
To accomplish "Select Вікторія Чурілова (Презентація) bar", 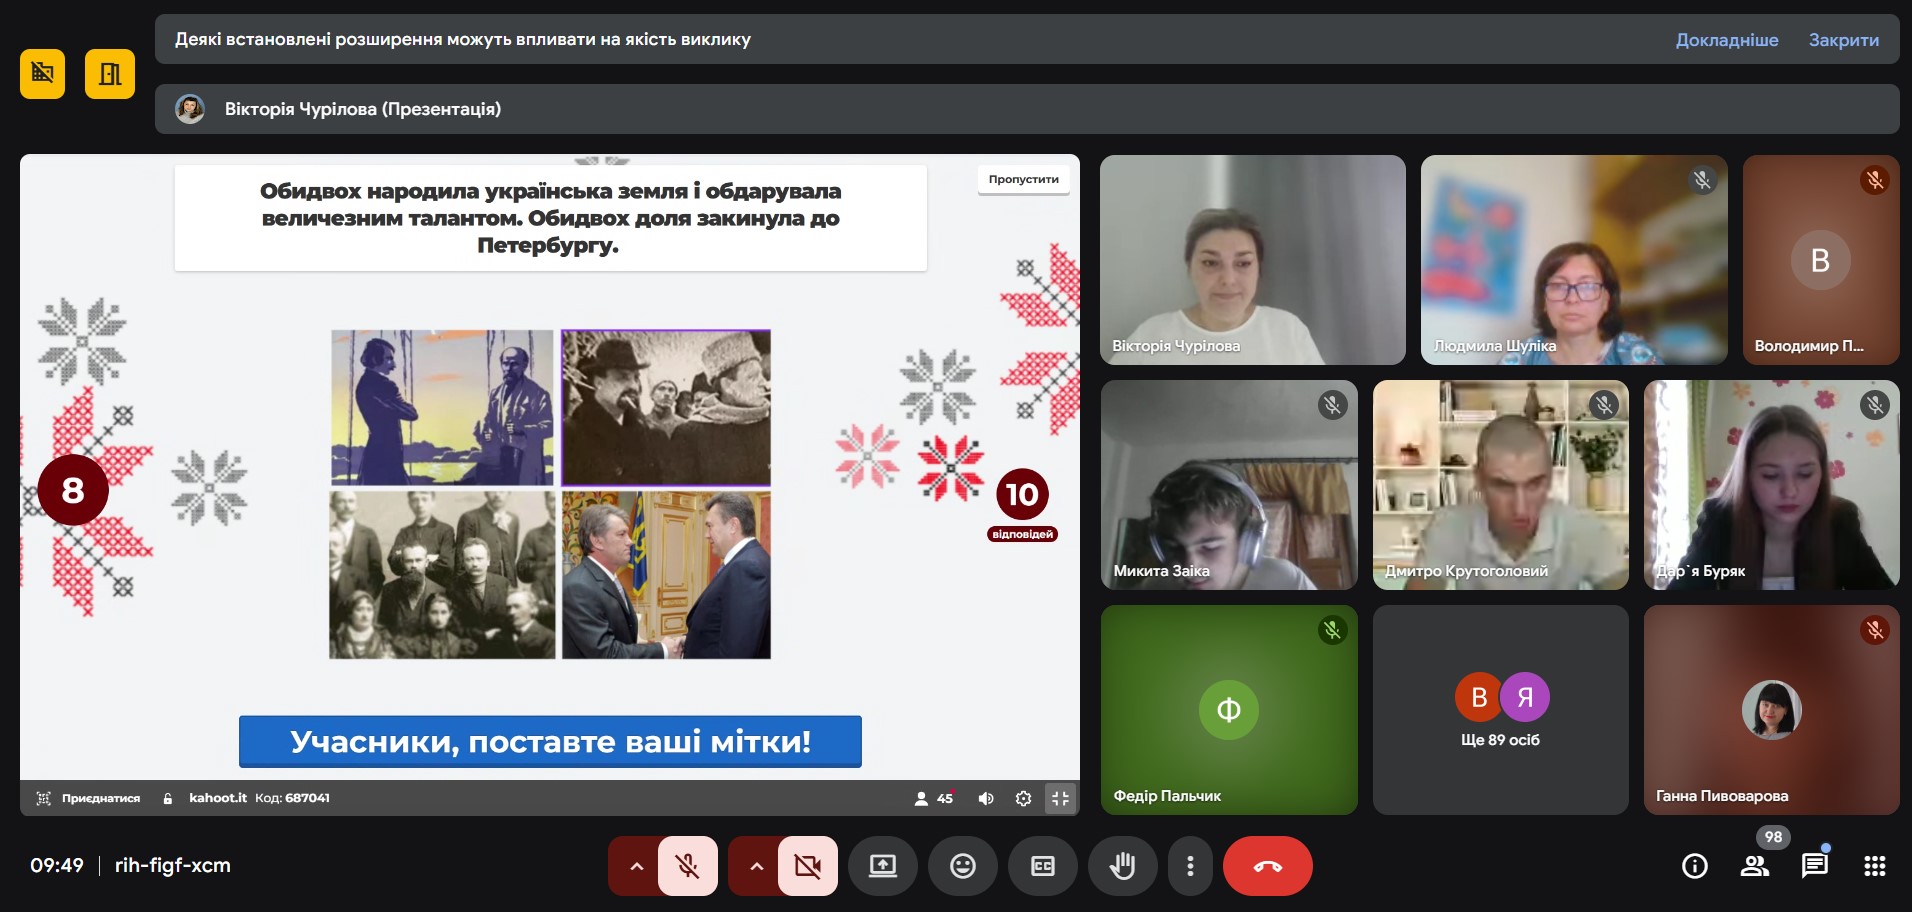I will pyautogui.click(x=1027, y=109).
